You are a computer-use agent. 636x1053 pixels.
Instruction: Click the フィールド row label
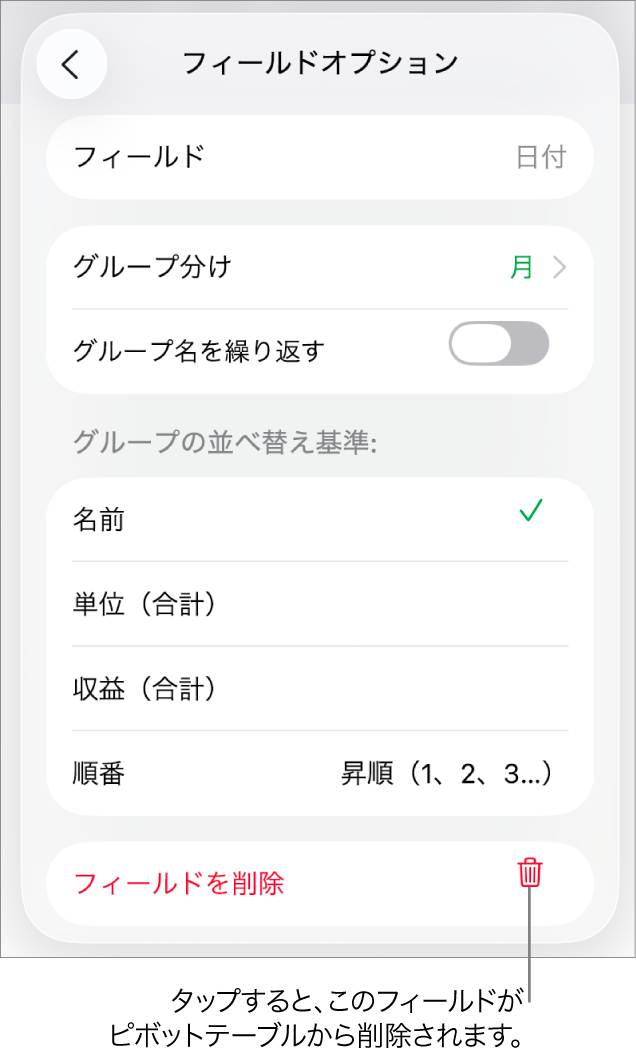(140, 157)
